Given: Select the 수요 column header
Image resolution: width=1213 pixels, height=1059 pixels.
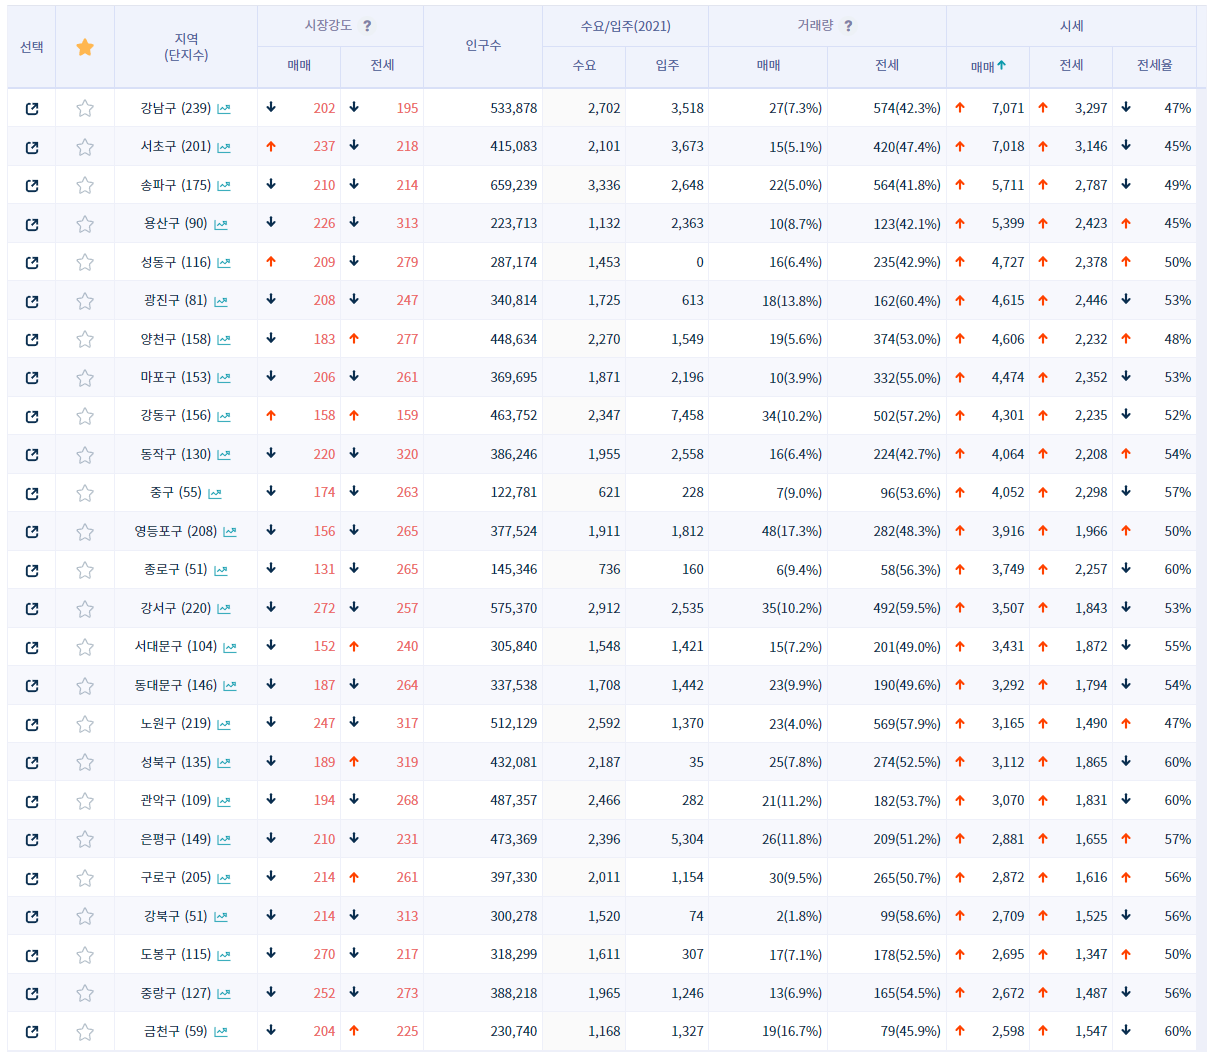Looking at the screenshot, I should coord(584,65).
